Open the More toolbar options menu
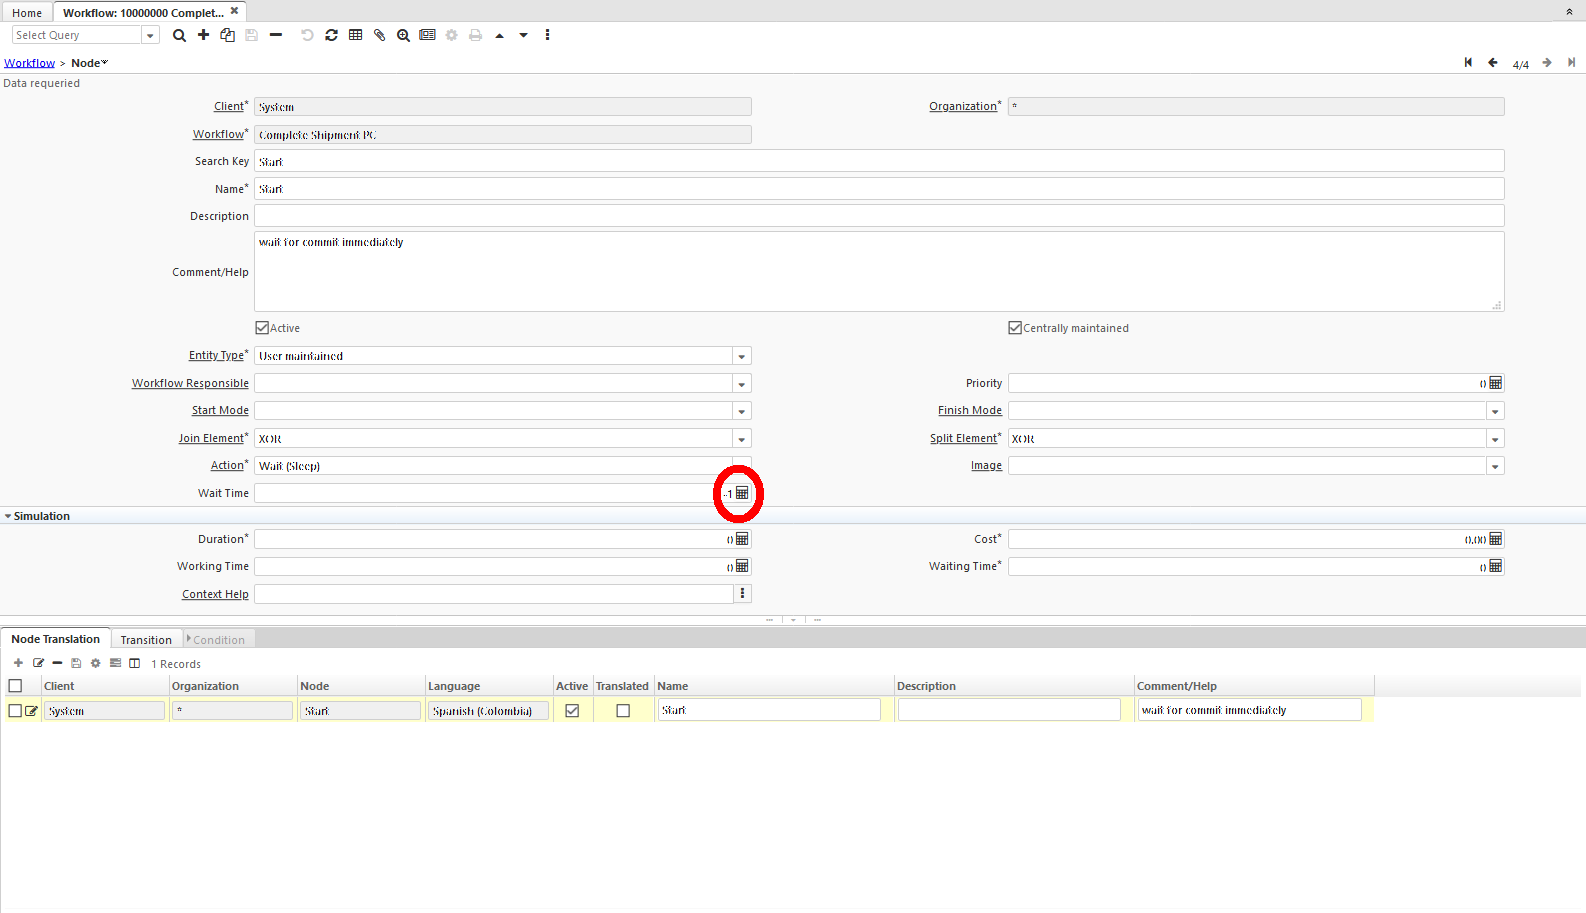Viewport: 1586px width, 913px height. pyautogui.click(x=547, y=35)
